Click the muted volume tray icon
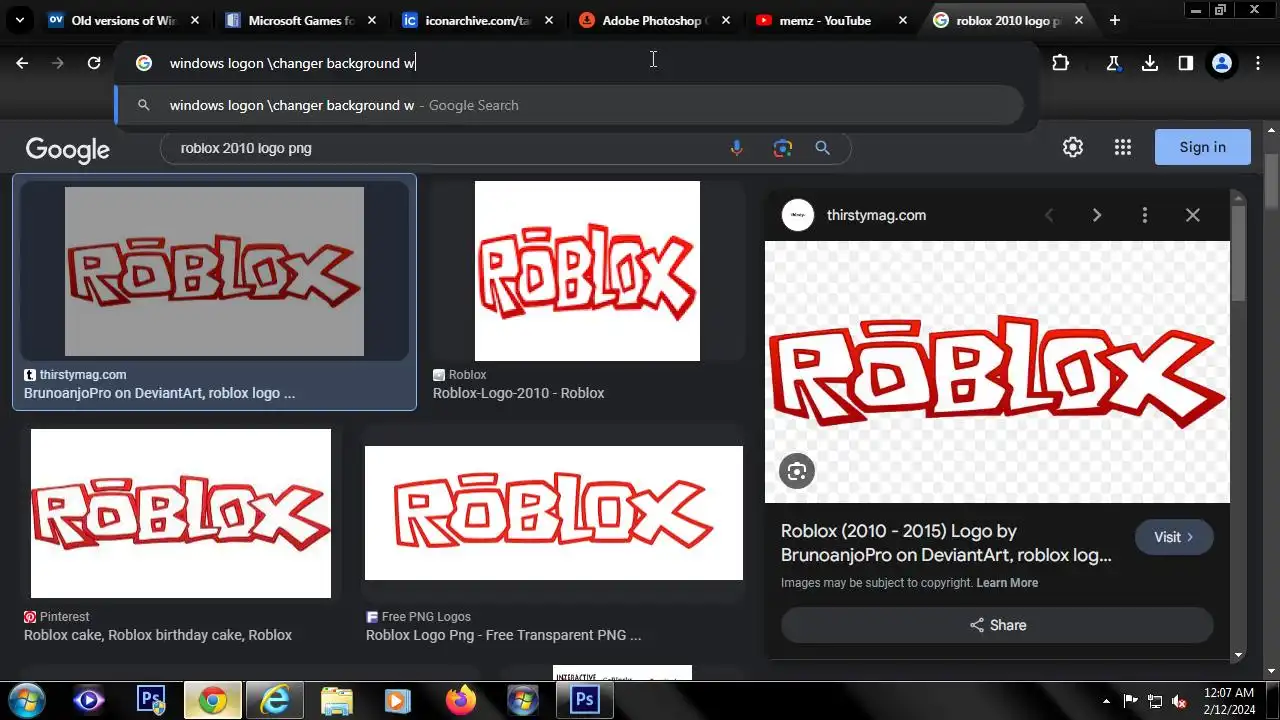 pos(1180,701)
